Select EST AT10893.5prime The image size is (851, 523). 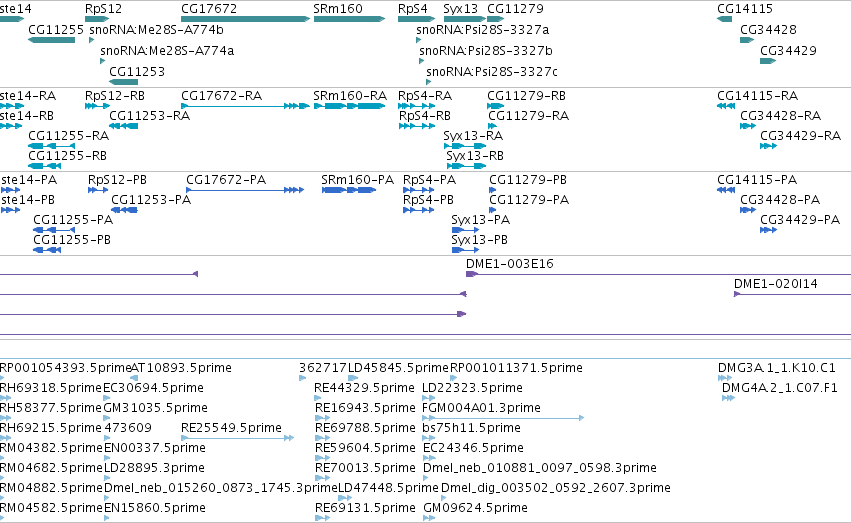click(134, 378)
